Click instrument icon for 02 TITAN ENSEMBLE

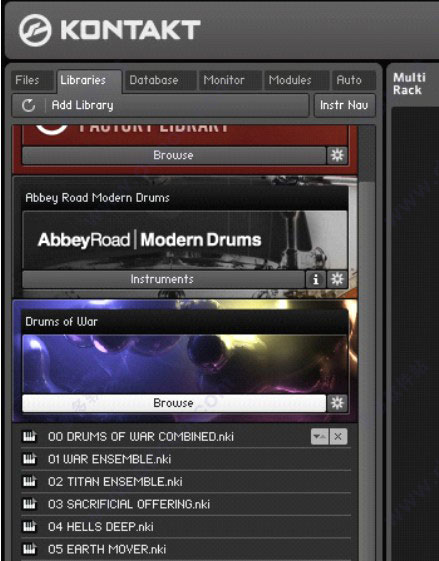(29, 482)
